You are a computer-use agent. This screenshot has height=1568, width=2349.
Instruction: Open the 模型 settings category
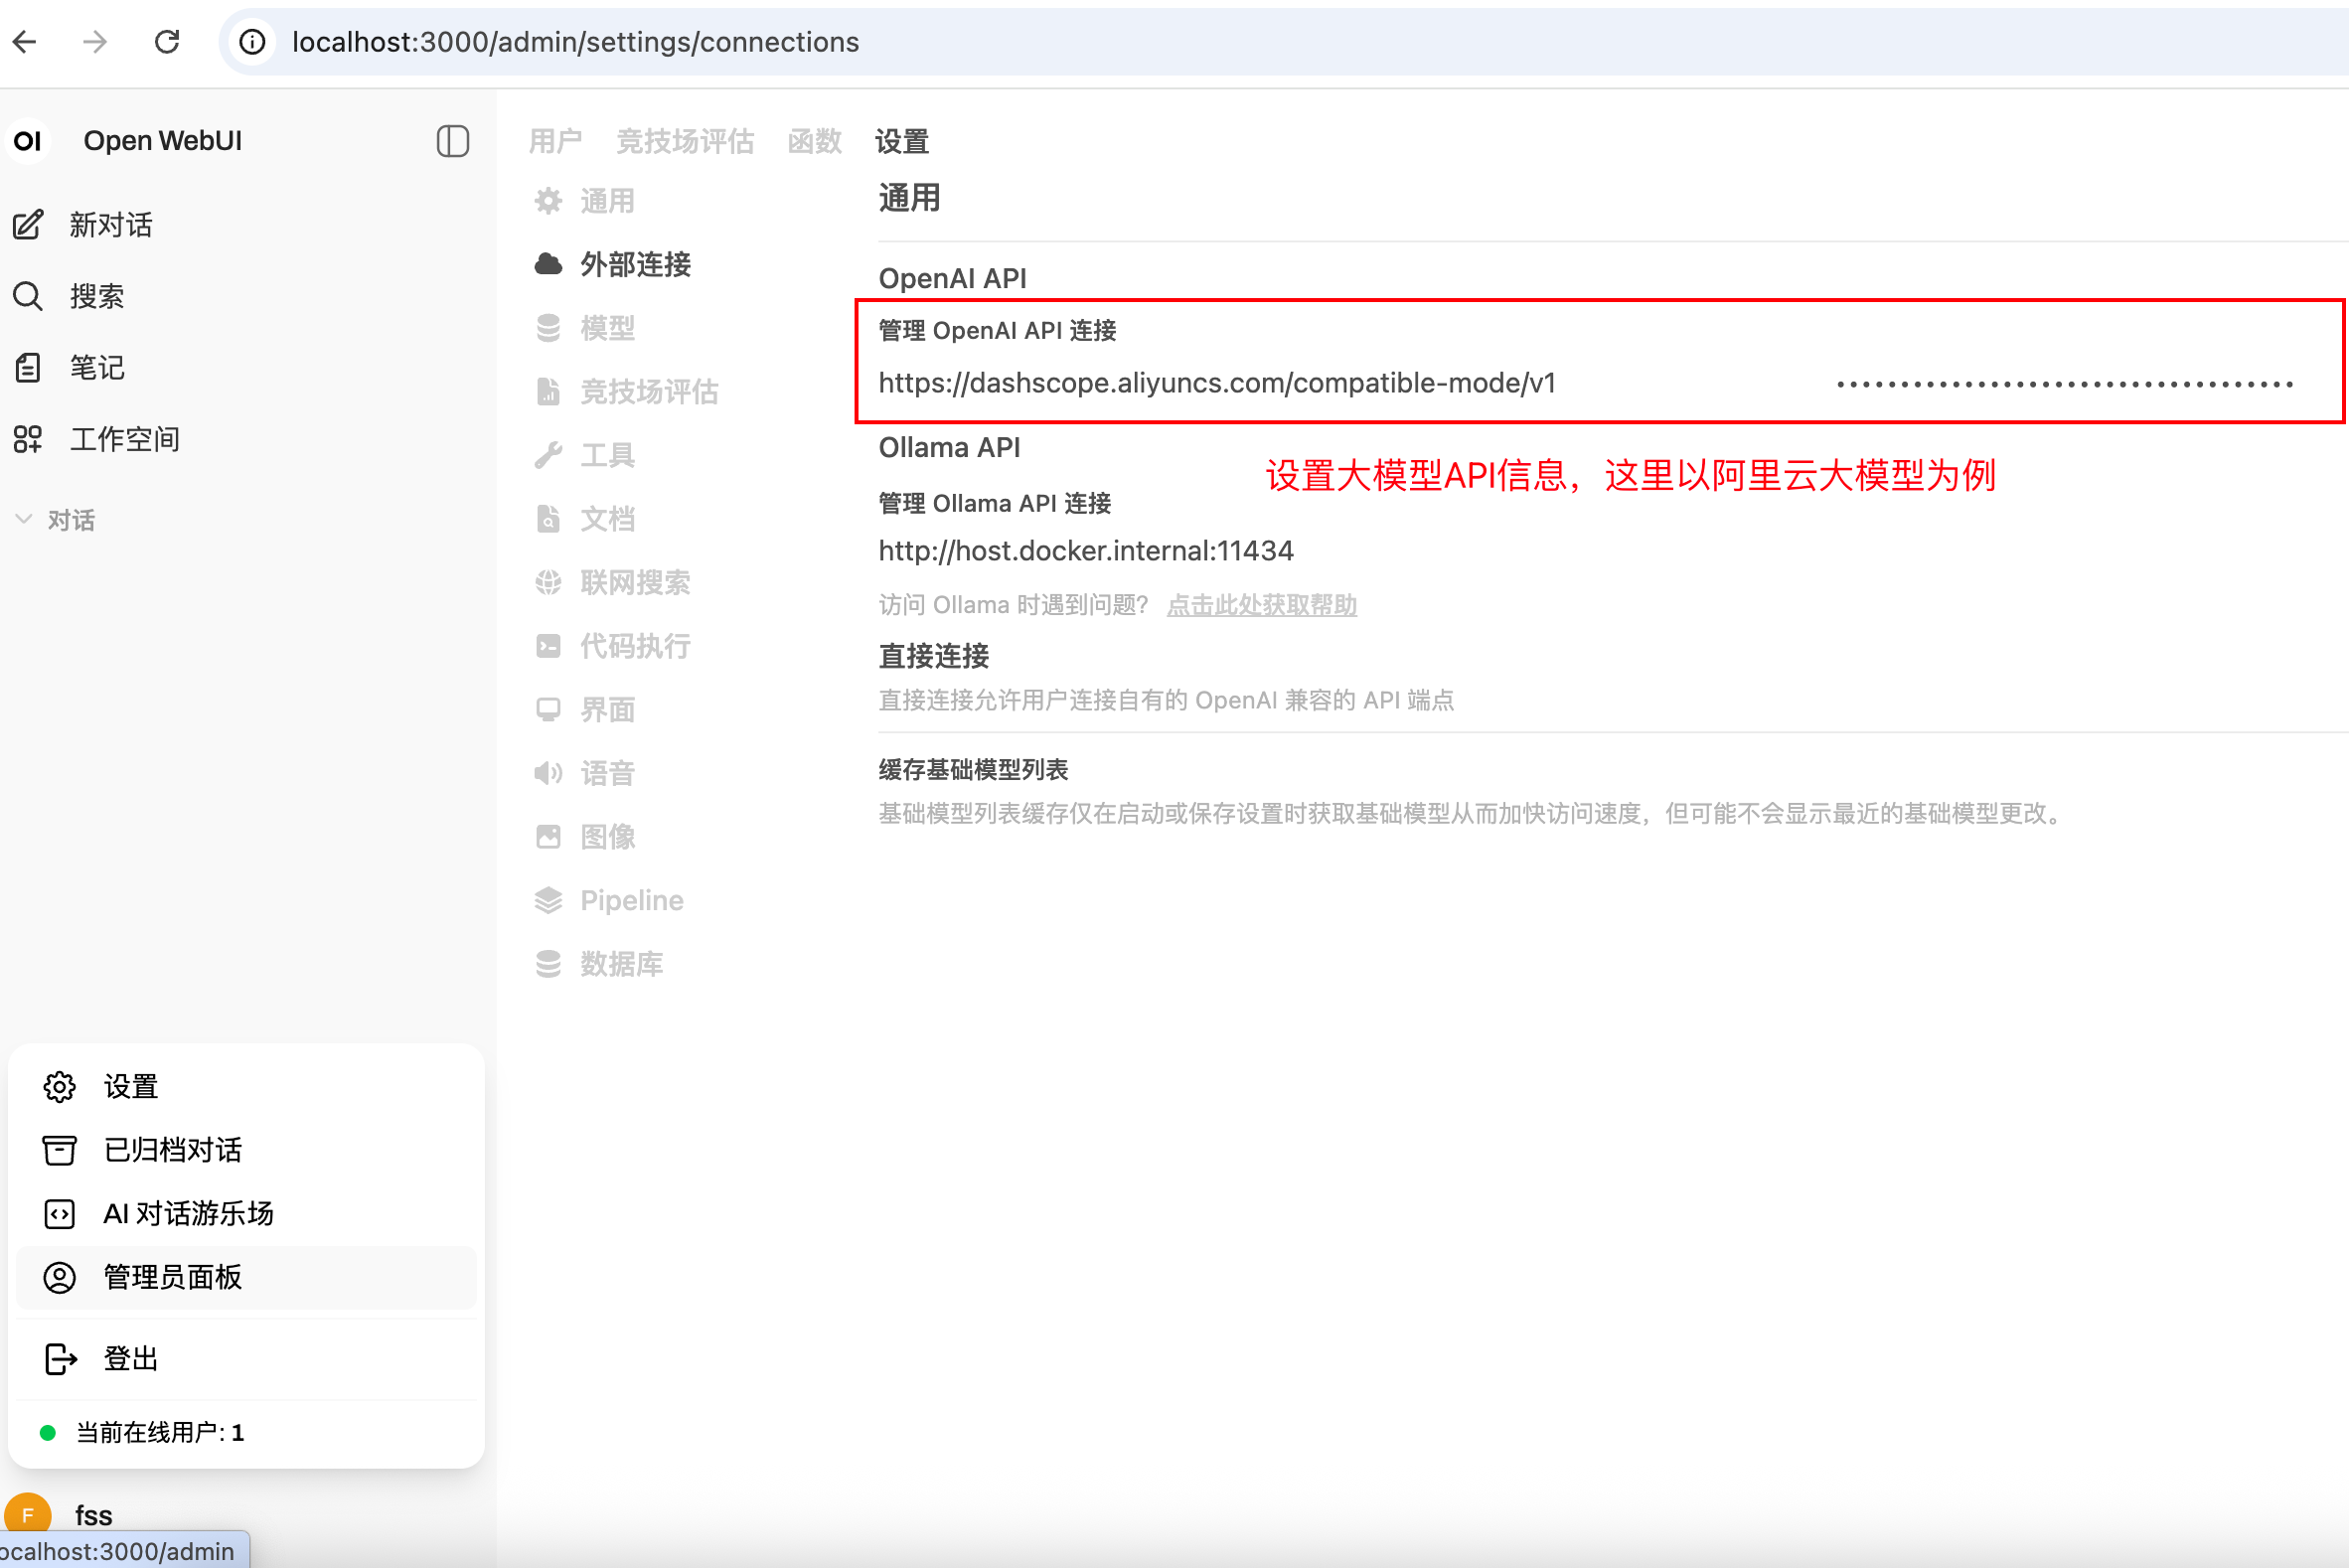tap(585, 328)
